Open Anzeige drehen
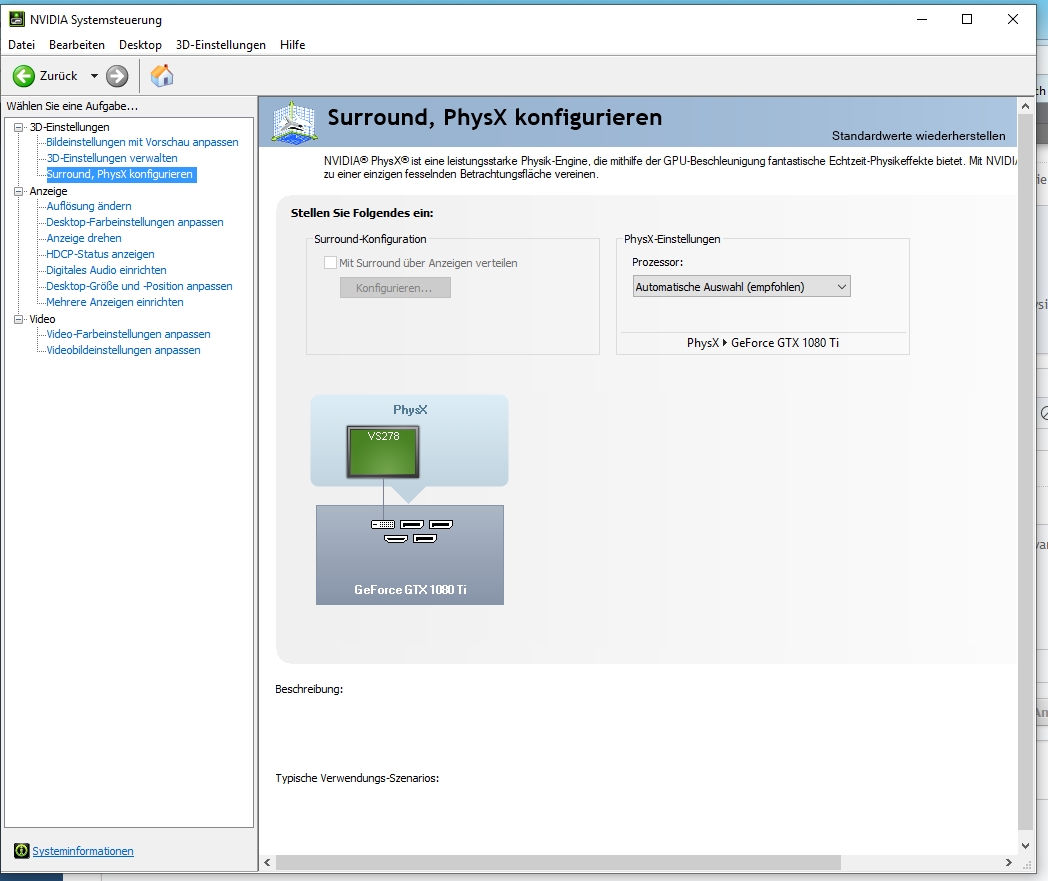Screen dimensions: 1048x881 click(x=84, y=239)
